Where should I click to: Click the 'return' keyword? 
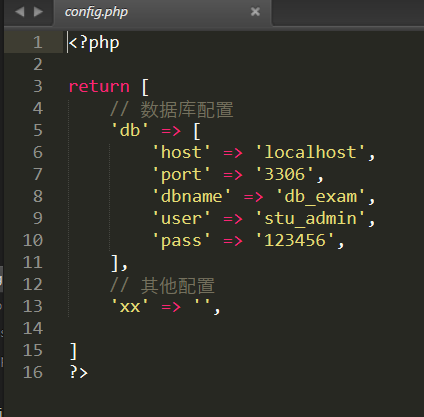click(99, 86)
